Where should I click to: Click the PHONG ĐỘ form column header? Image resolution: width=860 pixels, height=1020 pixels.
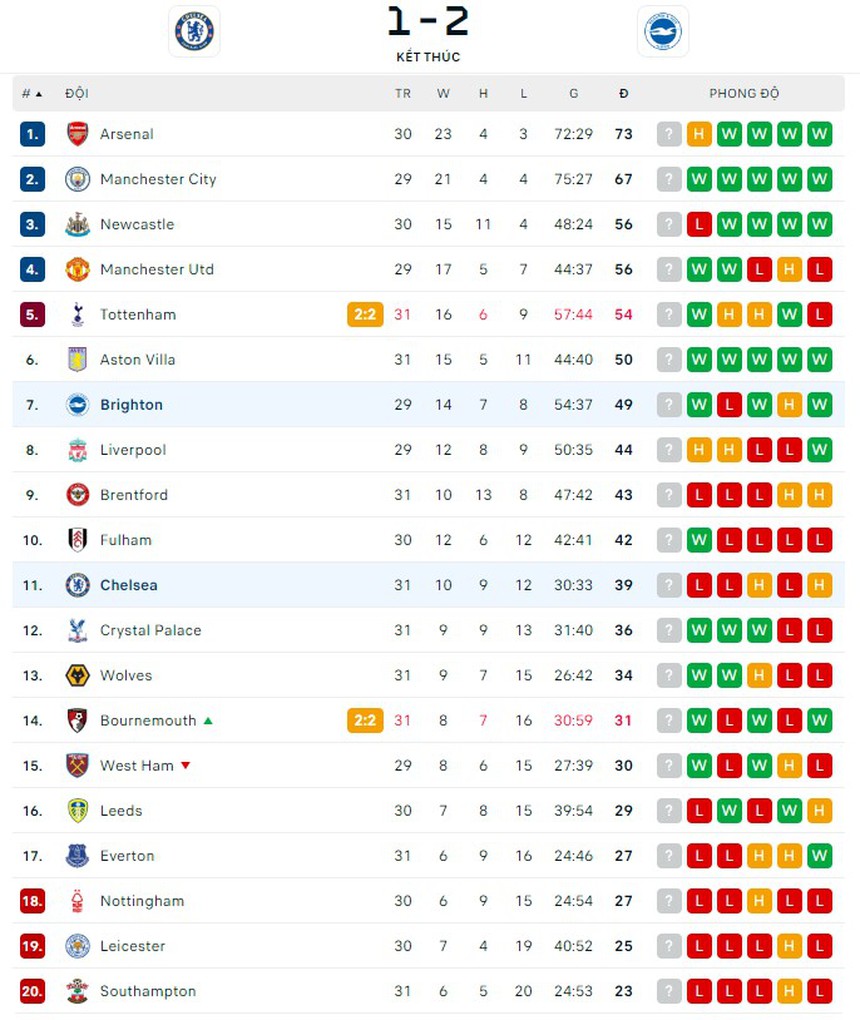[x=744, y=94]
